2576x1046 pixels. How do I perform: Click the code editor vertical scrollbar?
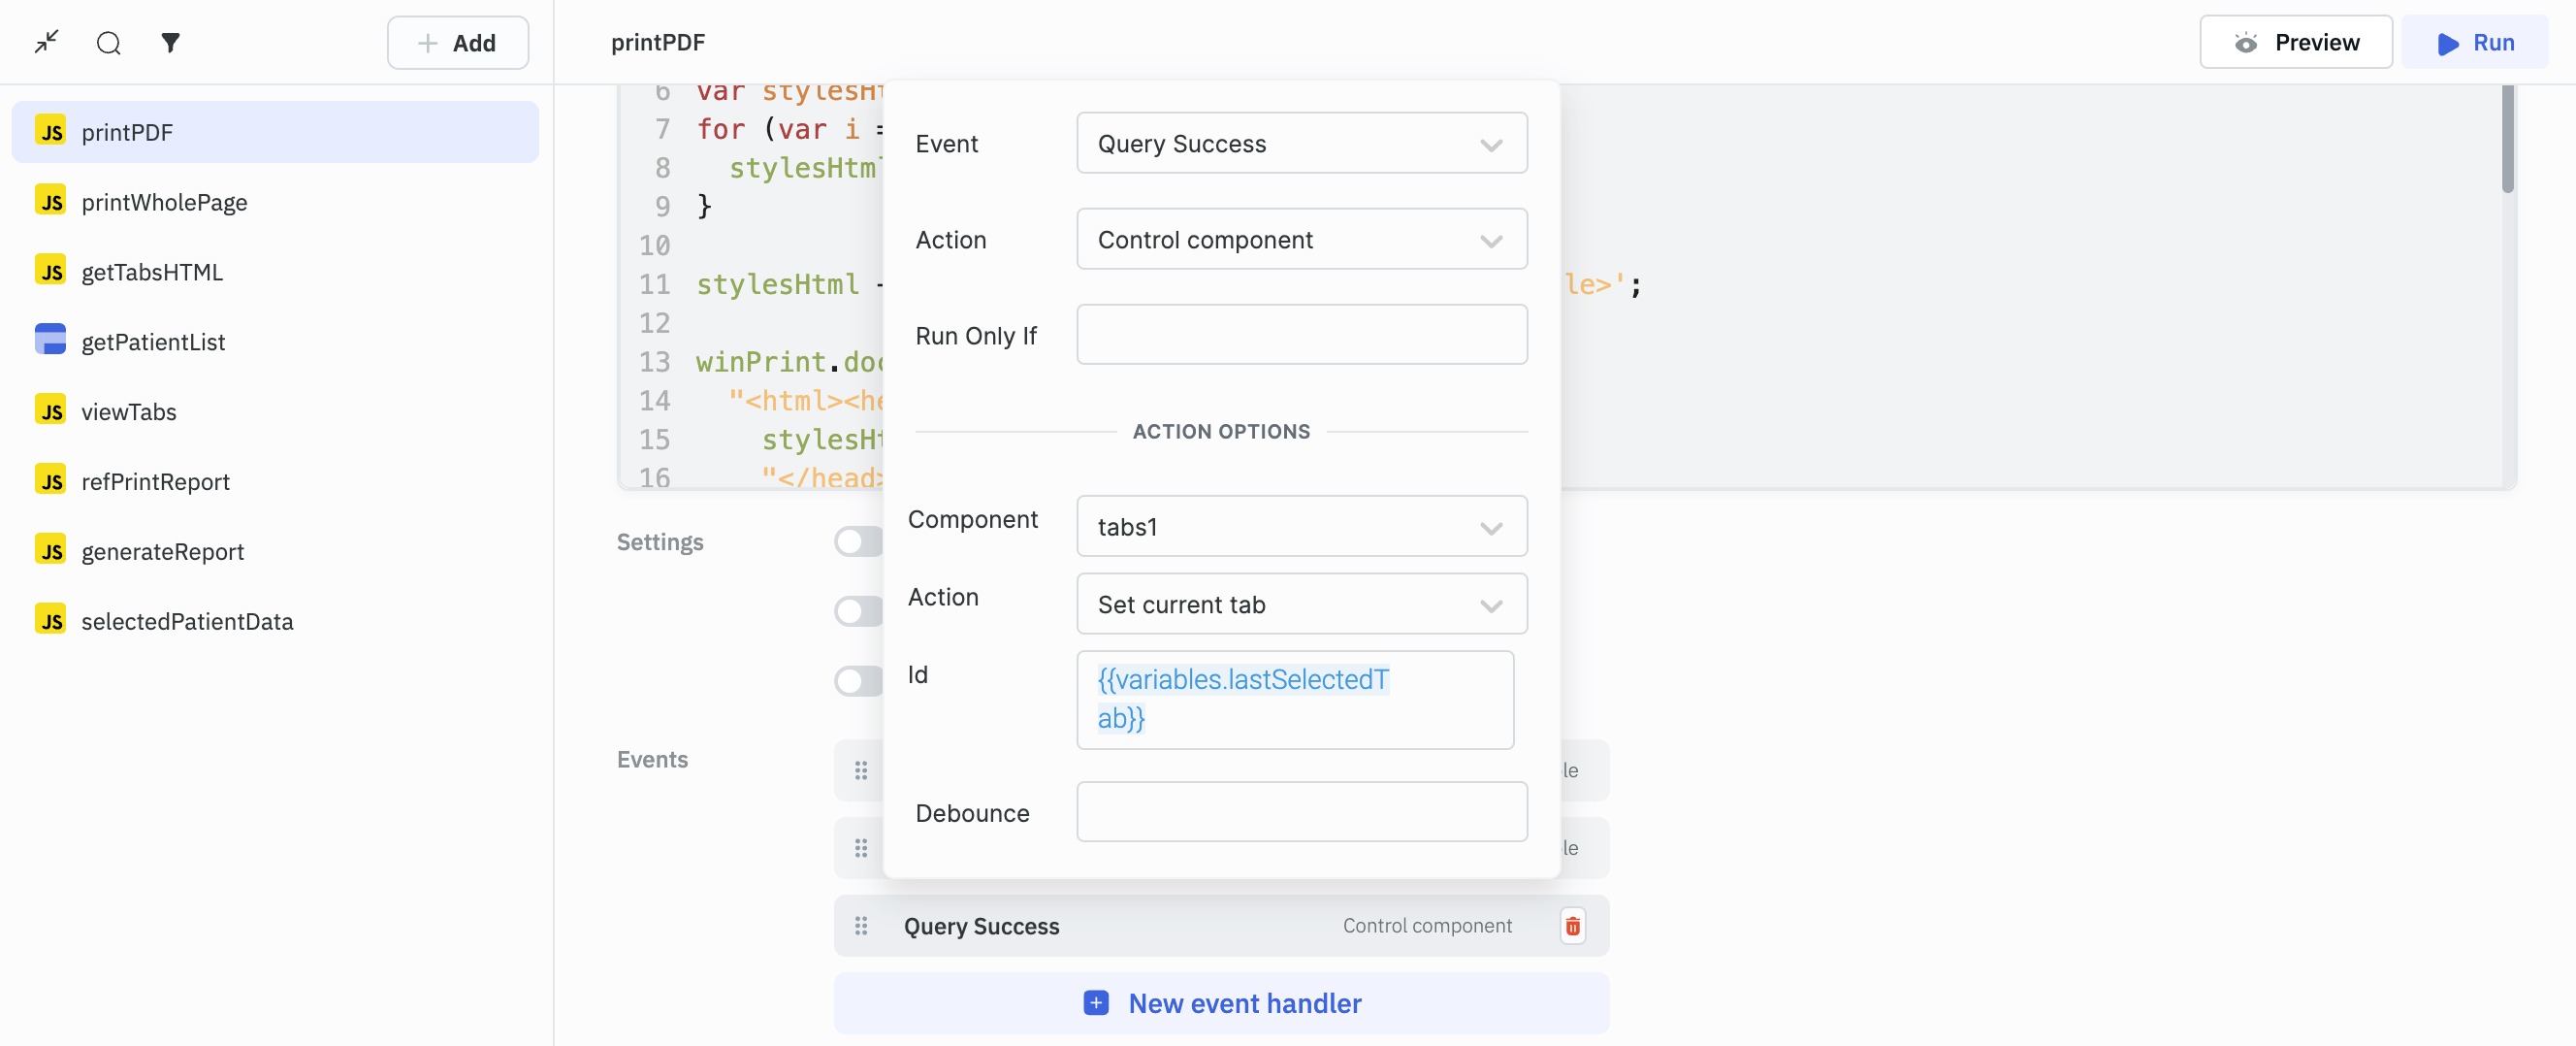[2507, 140]
